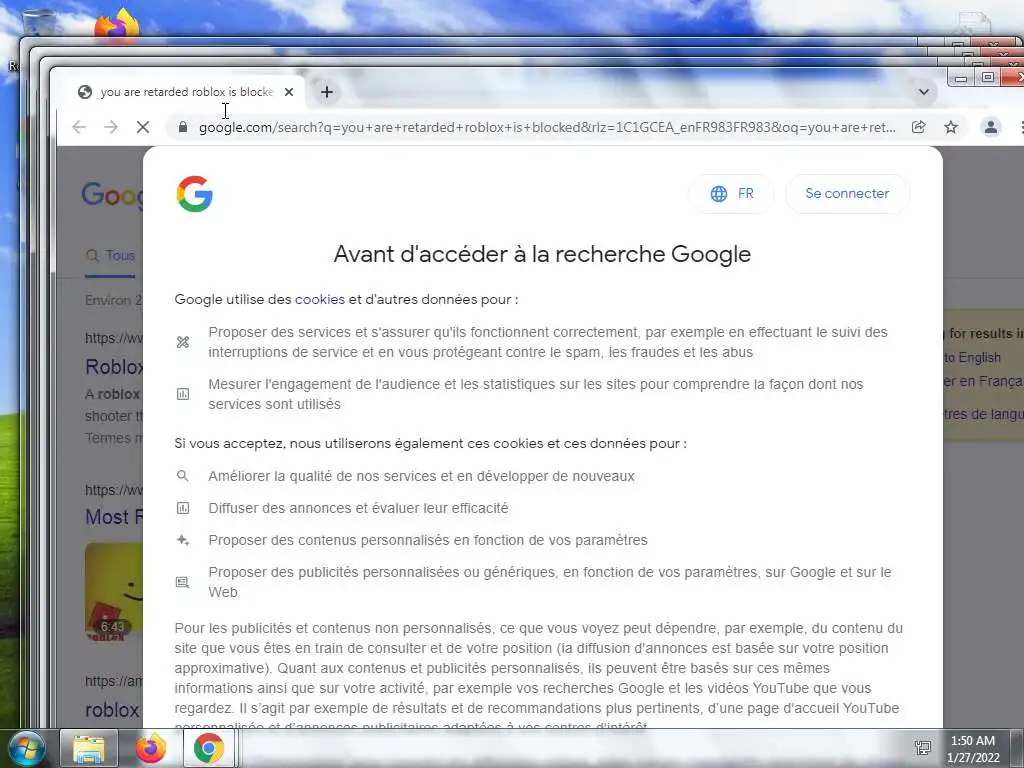The width and height of the screenshot is (1024, 768).
Task: Switch to Chrome in the taskbar
Action: 208,749
